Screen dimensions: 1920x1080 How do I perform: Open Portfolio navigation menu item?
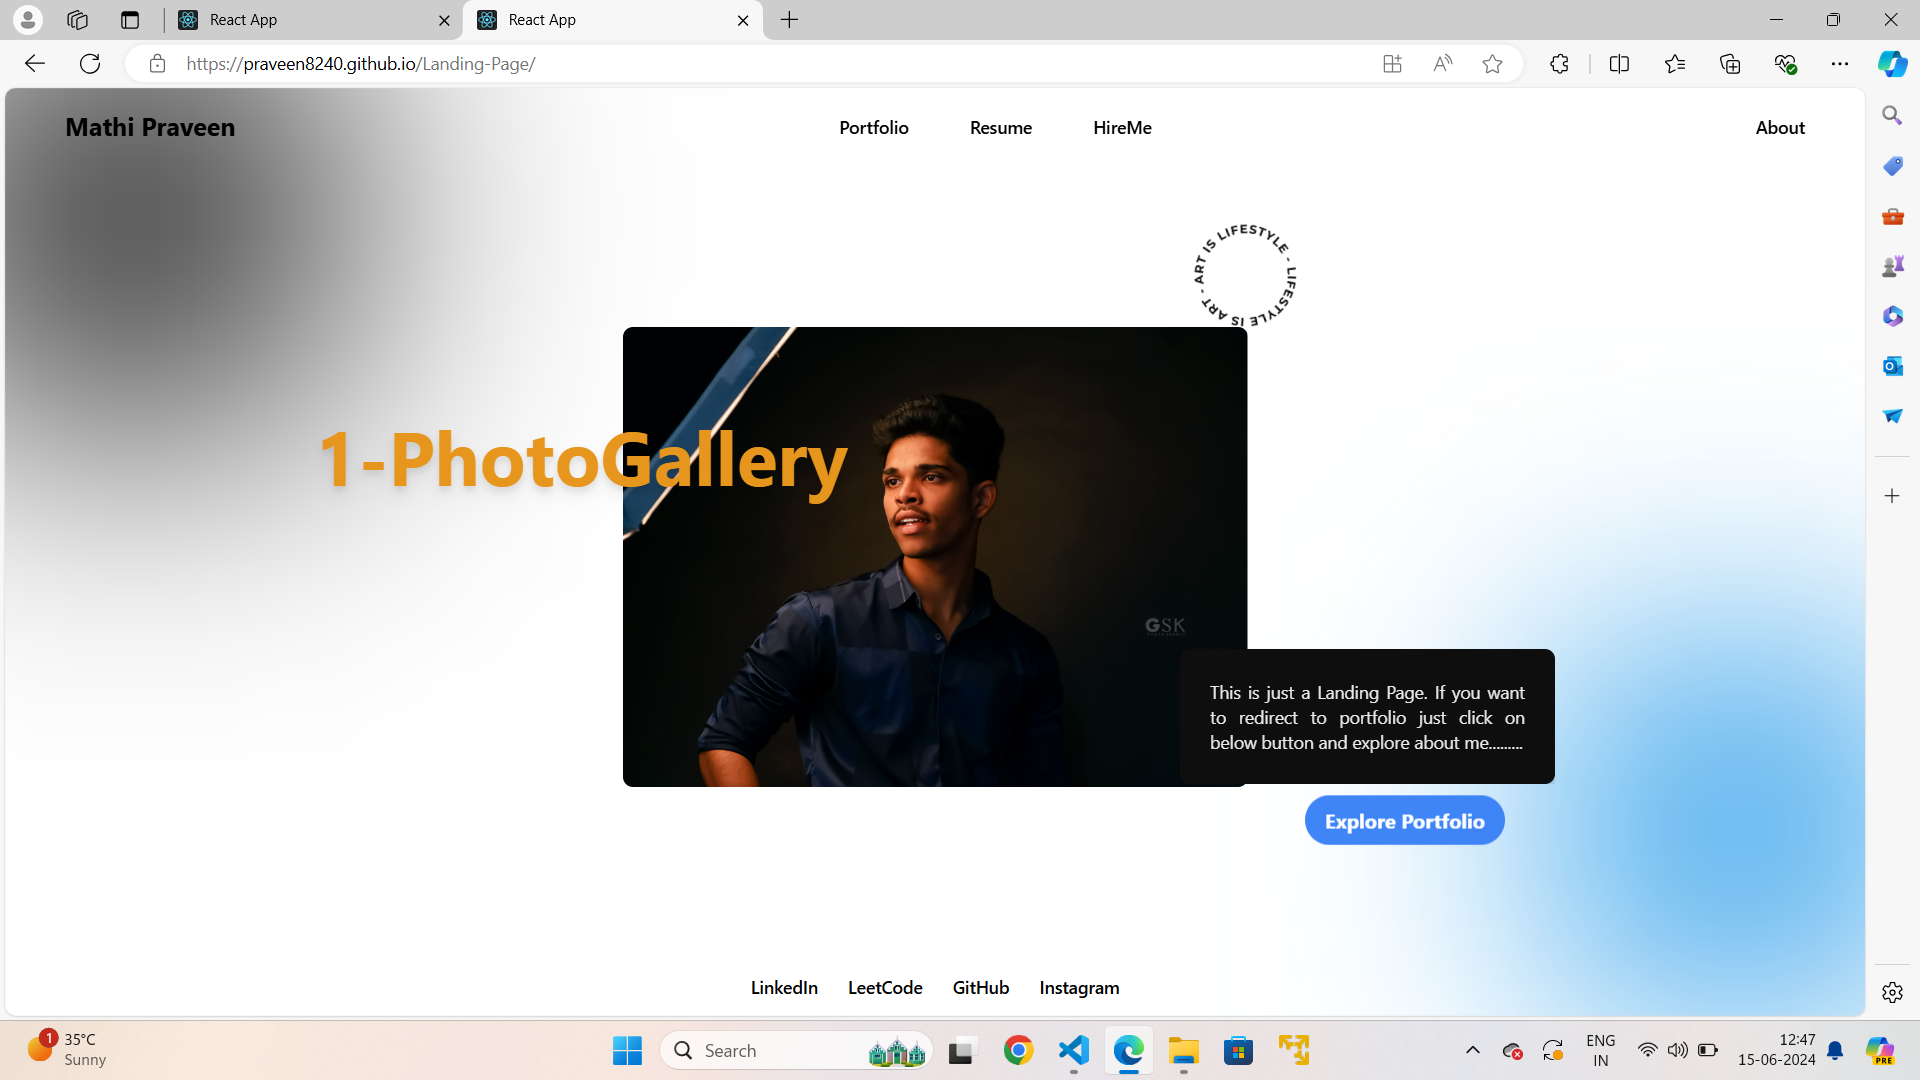[873, 128]
